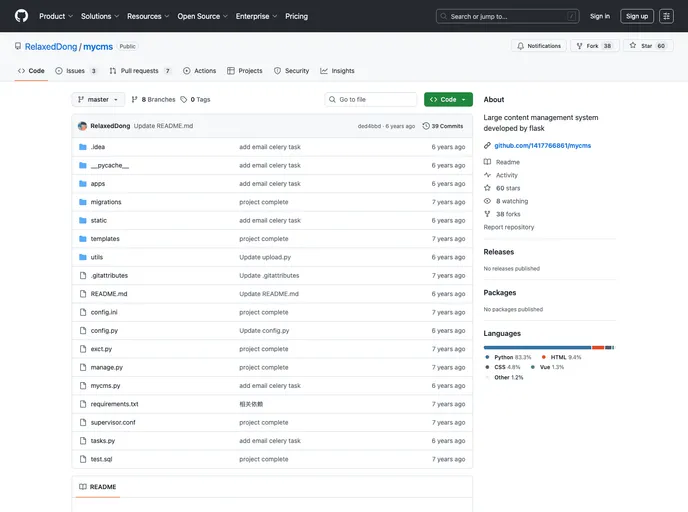Click the blue Python language dot
This screenshot has height=512, width=688.
pos(487,357)
